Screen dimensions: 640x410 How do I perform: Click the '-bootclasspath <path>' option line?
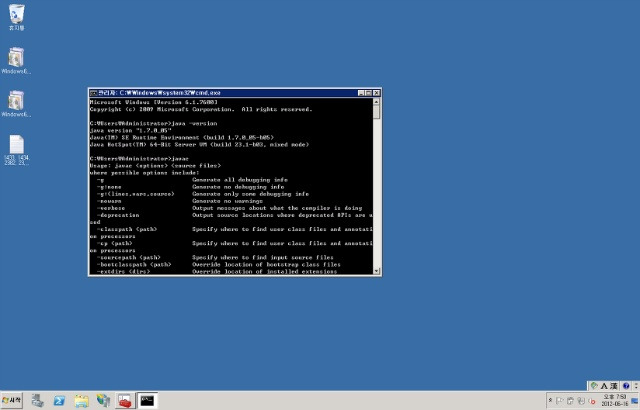tap(218, 264)
